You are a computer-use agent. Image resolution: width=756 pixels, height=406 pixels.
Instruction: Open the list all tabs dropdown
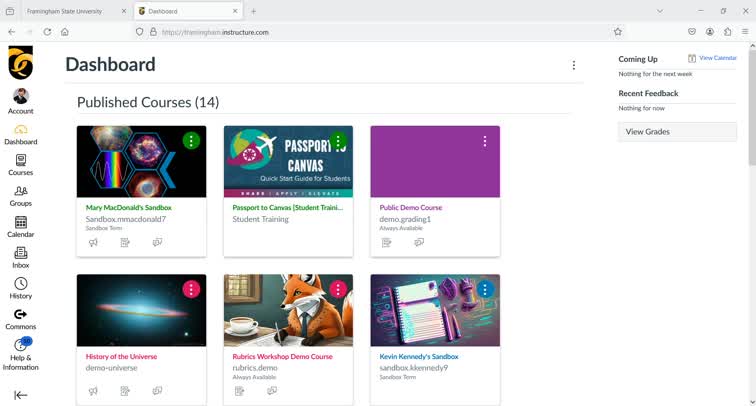pos(660,11)
